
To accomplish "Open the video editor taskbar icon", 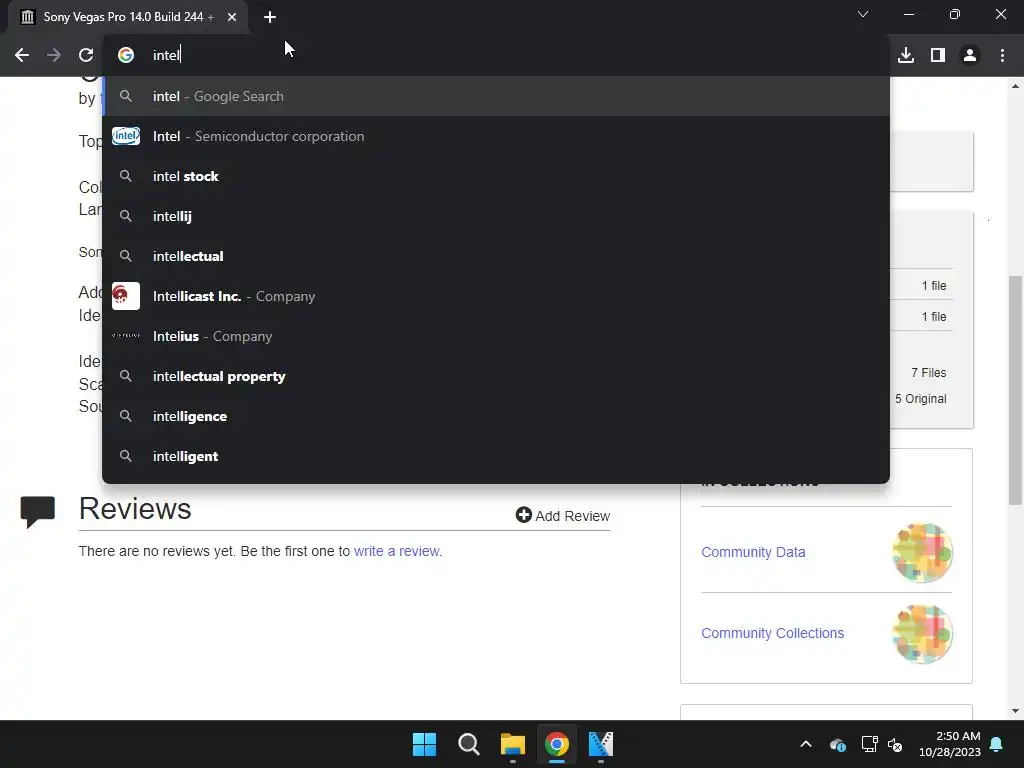I will [x=601, y=744].
